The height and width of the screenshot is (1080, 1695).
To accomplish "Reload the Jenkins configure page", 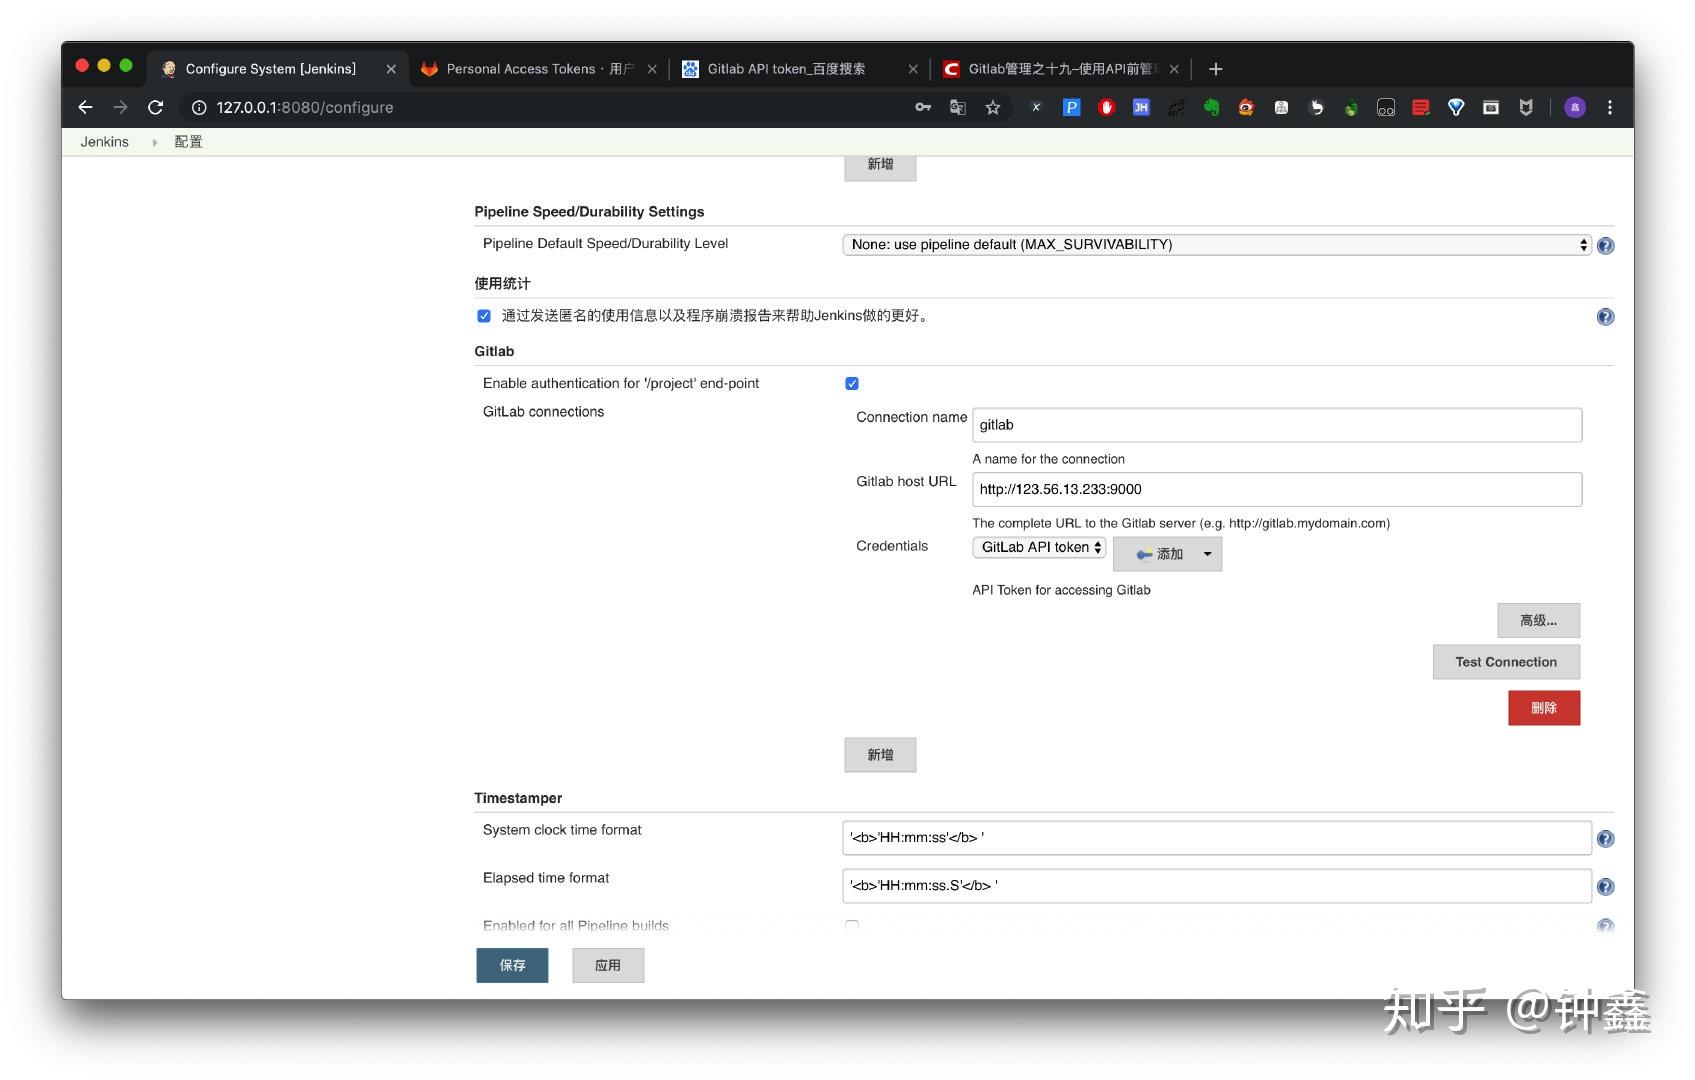I will 155,107.
